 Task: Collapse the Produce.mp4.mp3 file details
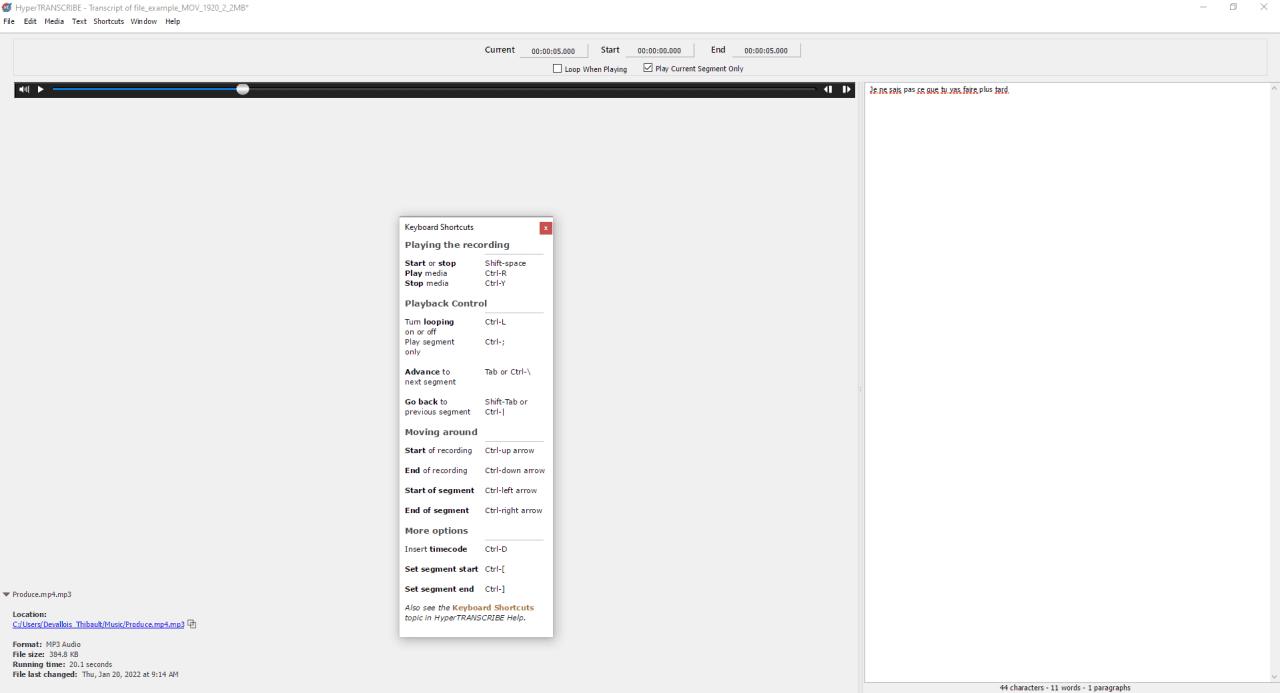tap(6, 593)
